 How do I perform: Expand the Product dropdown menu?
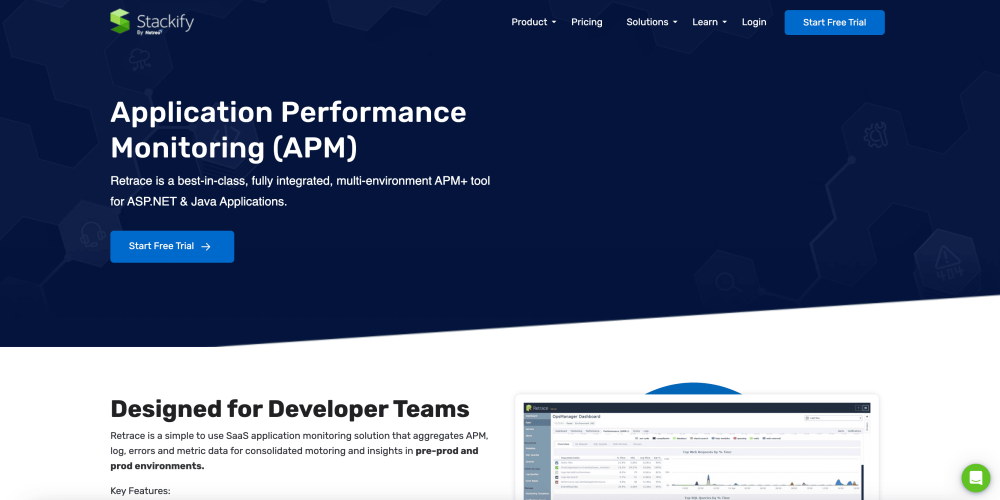pyautogui.click(x=533, y=22)
